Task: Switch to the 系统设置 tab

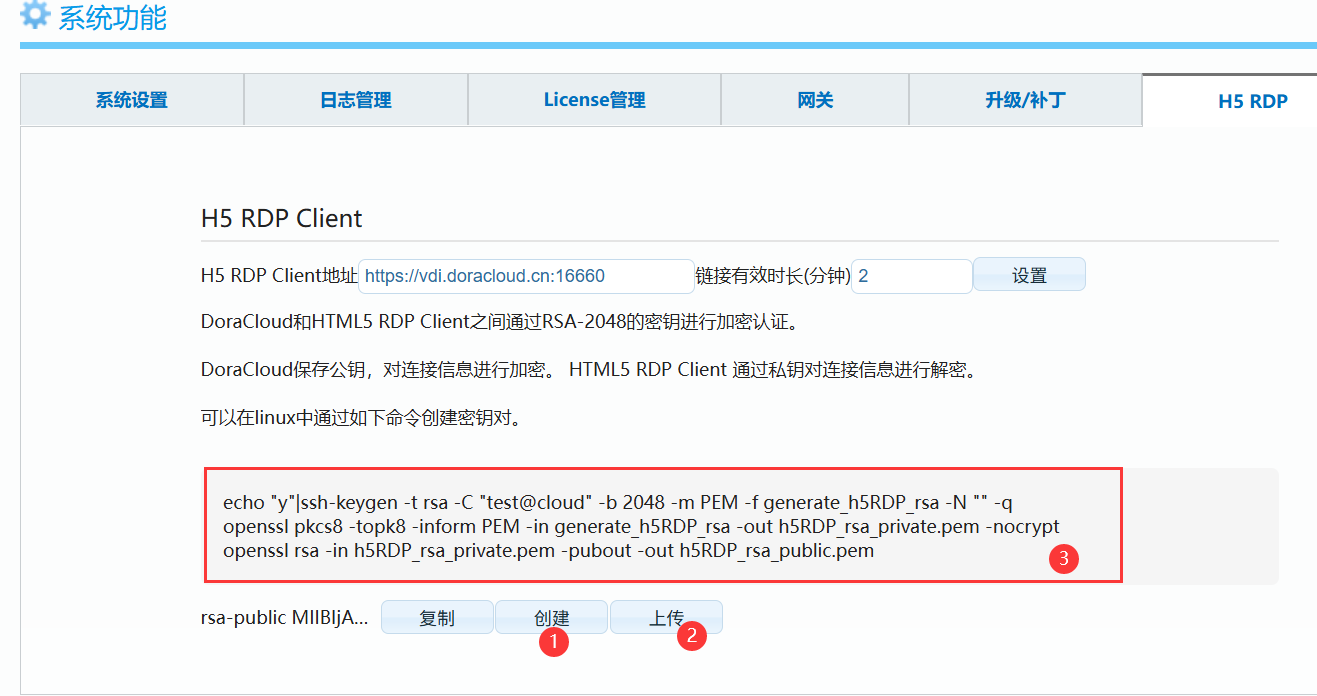Action: [131, 100]
